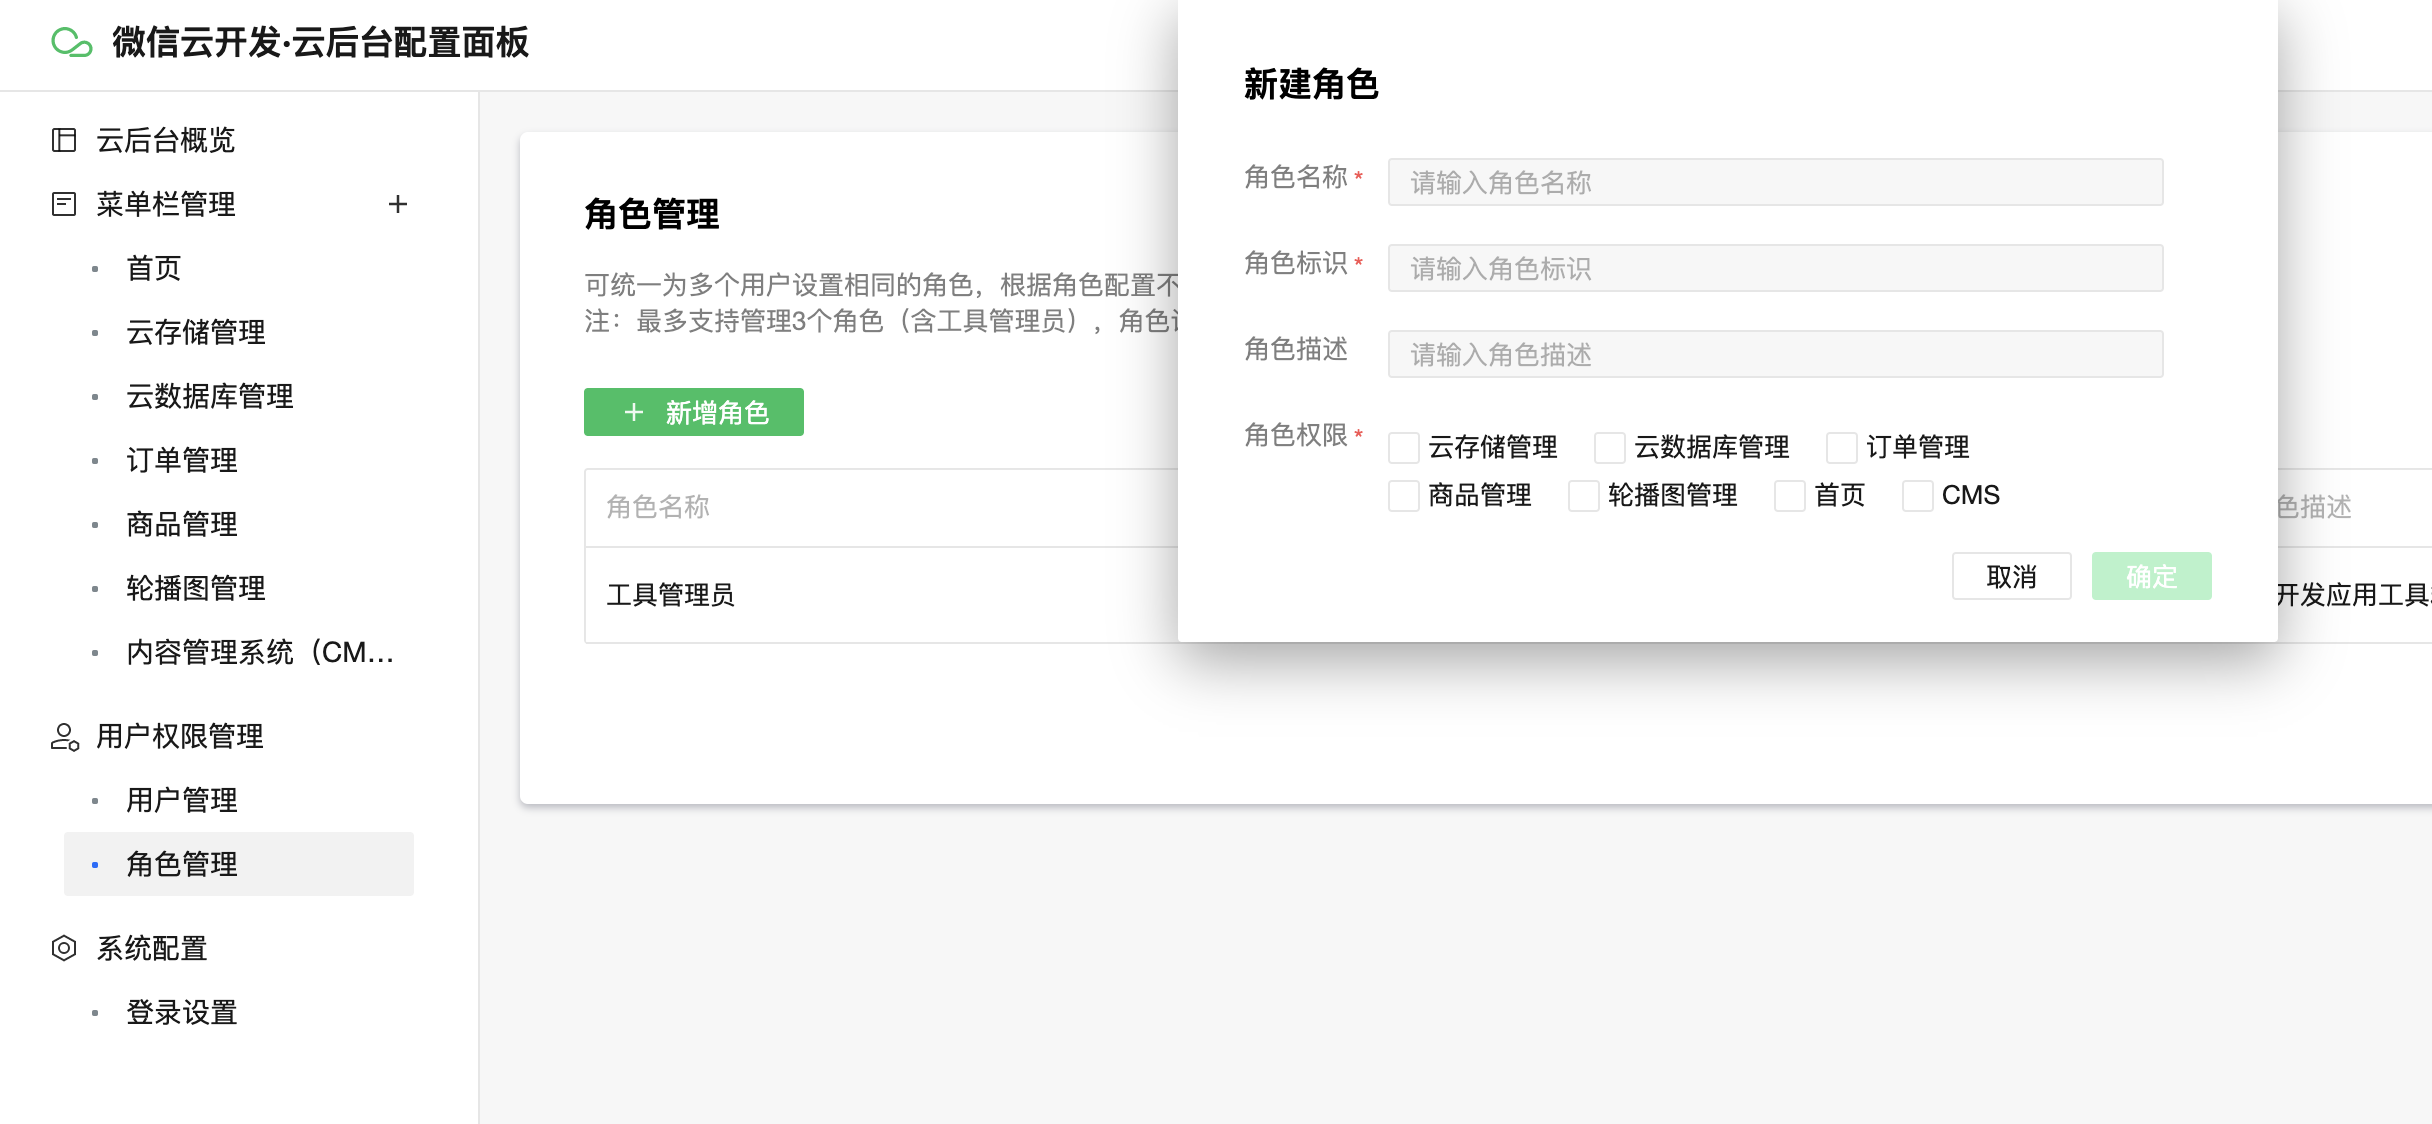Viewport: 2432px width, 1124px height.
Task: Open 云存储管理 in the sidebar
Action: [196, 332]
